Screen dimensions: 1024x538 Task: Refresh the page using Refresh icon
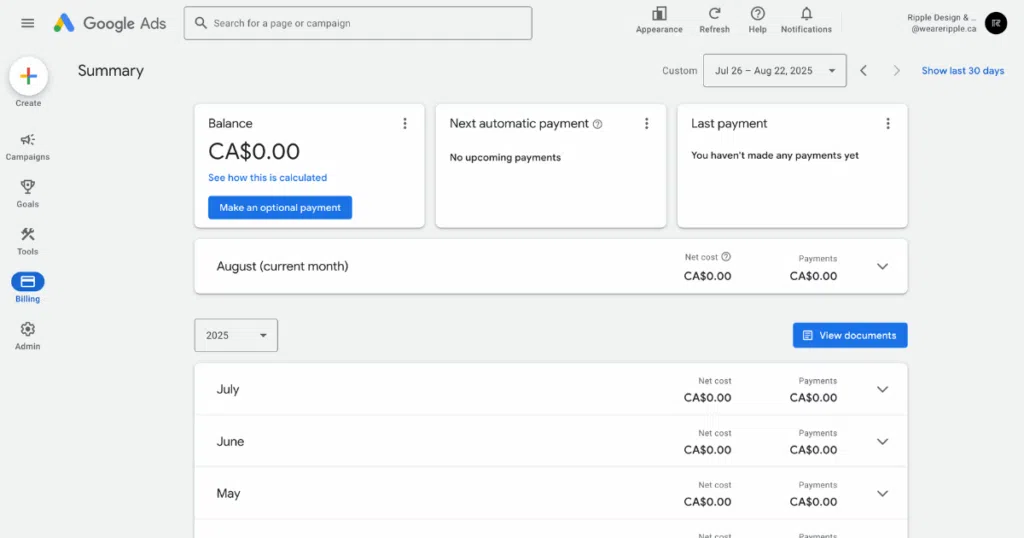coord(714,14)
